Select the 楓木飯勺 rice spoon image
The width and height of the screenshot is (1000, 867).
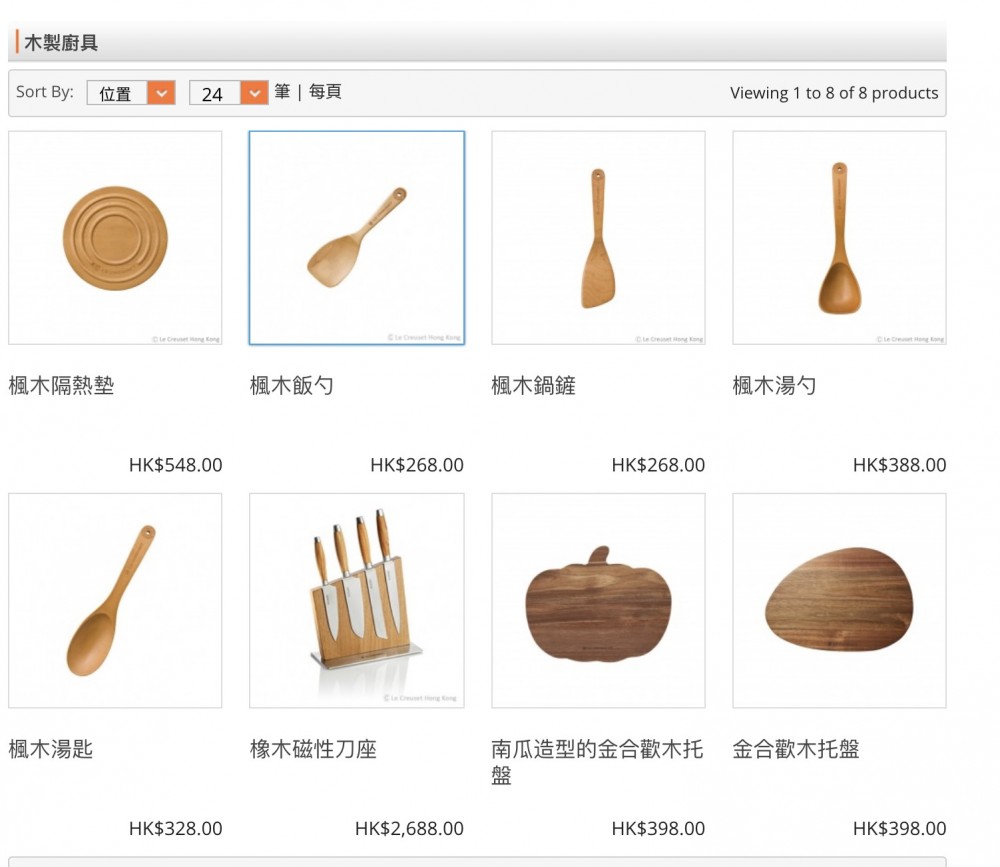coord(357,238)
